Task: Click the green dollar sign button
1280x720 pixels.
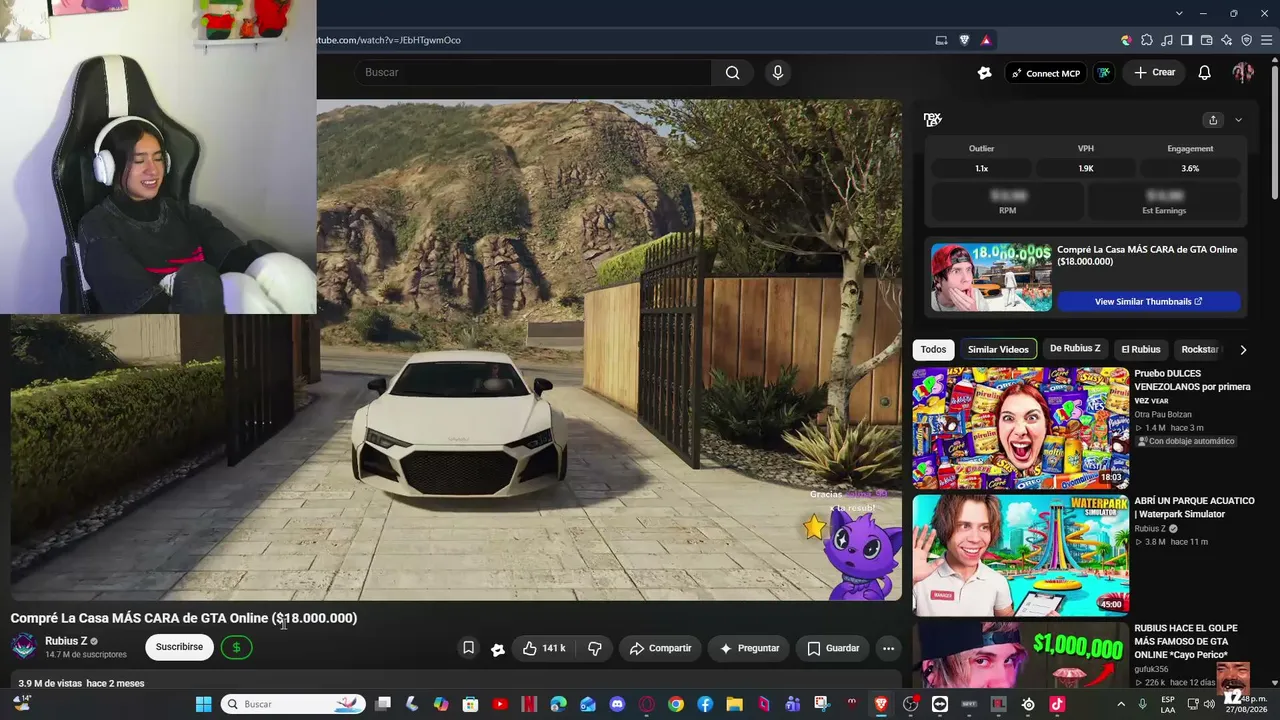Action: pos(236,647)
